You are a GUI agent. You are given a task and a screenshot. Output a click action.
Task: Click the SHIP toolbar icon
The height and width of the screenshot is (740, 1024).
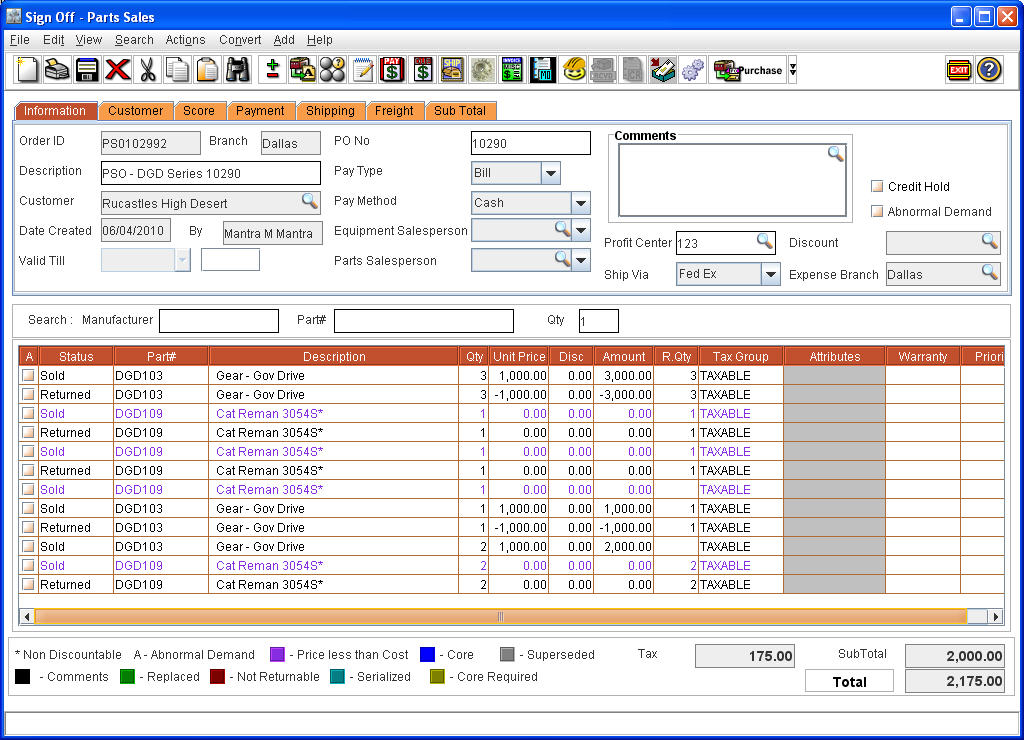(453, 70)
